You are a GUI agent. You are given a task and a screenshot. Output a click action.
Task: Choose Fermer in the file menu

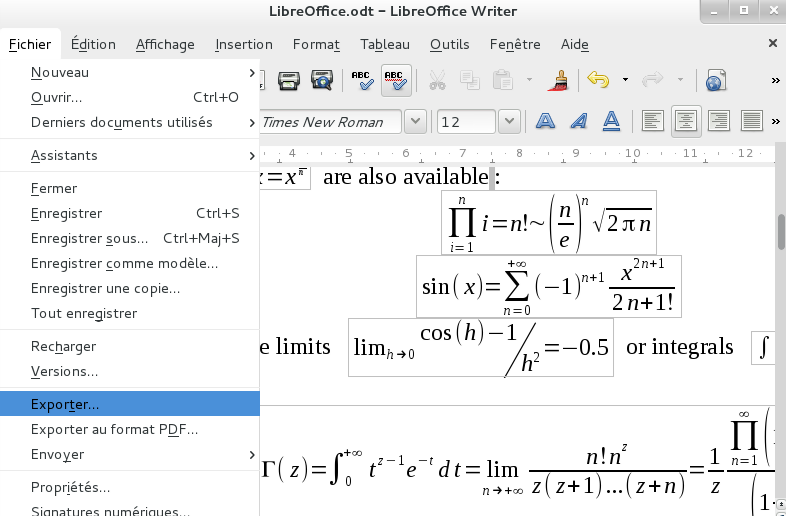130,189
